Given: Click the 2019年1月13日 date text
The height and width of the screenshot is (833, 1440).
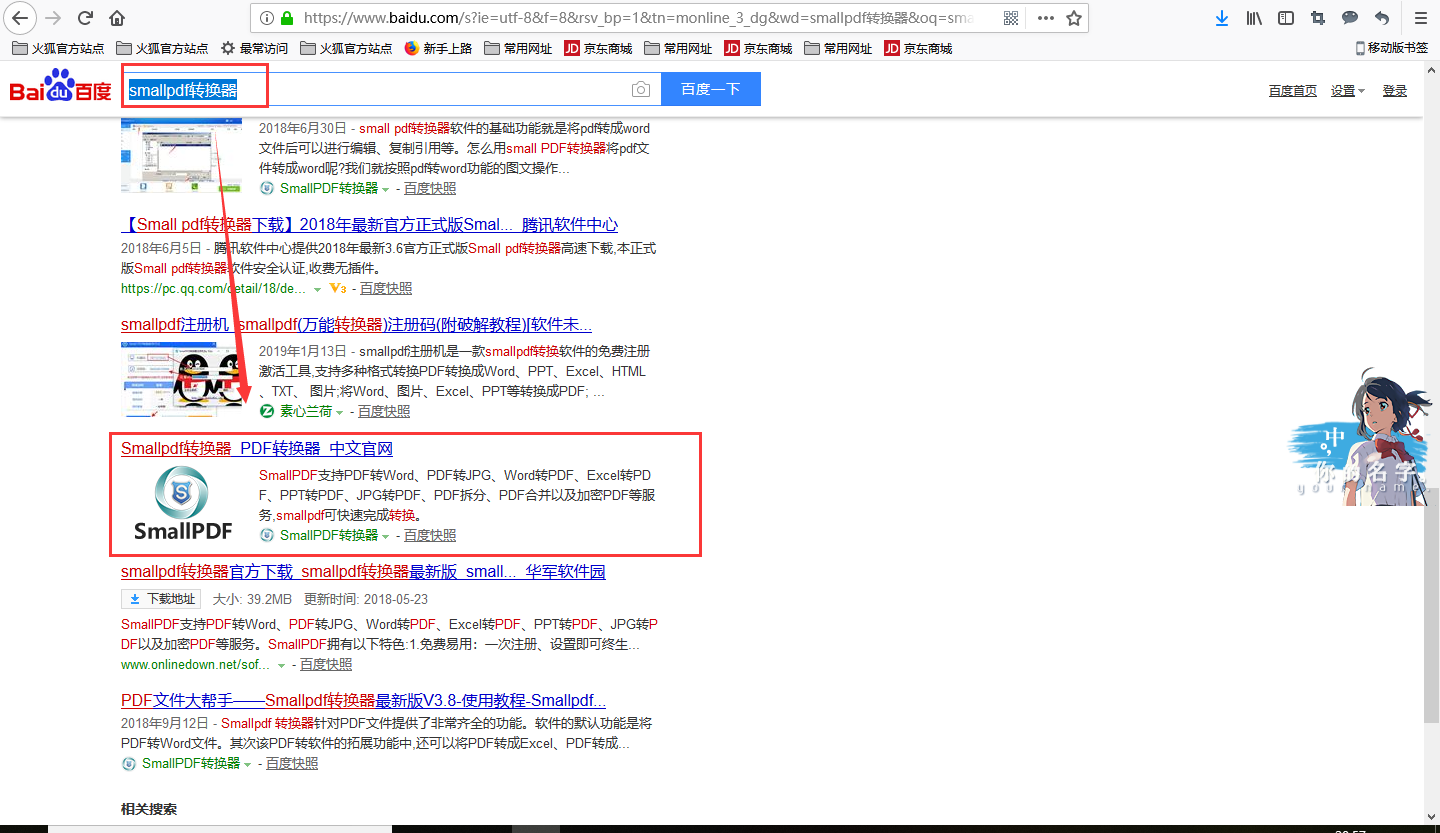Looking at the screenshot, I should pyautogui.click(x=303, y=352).
